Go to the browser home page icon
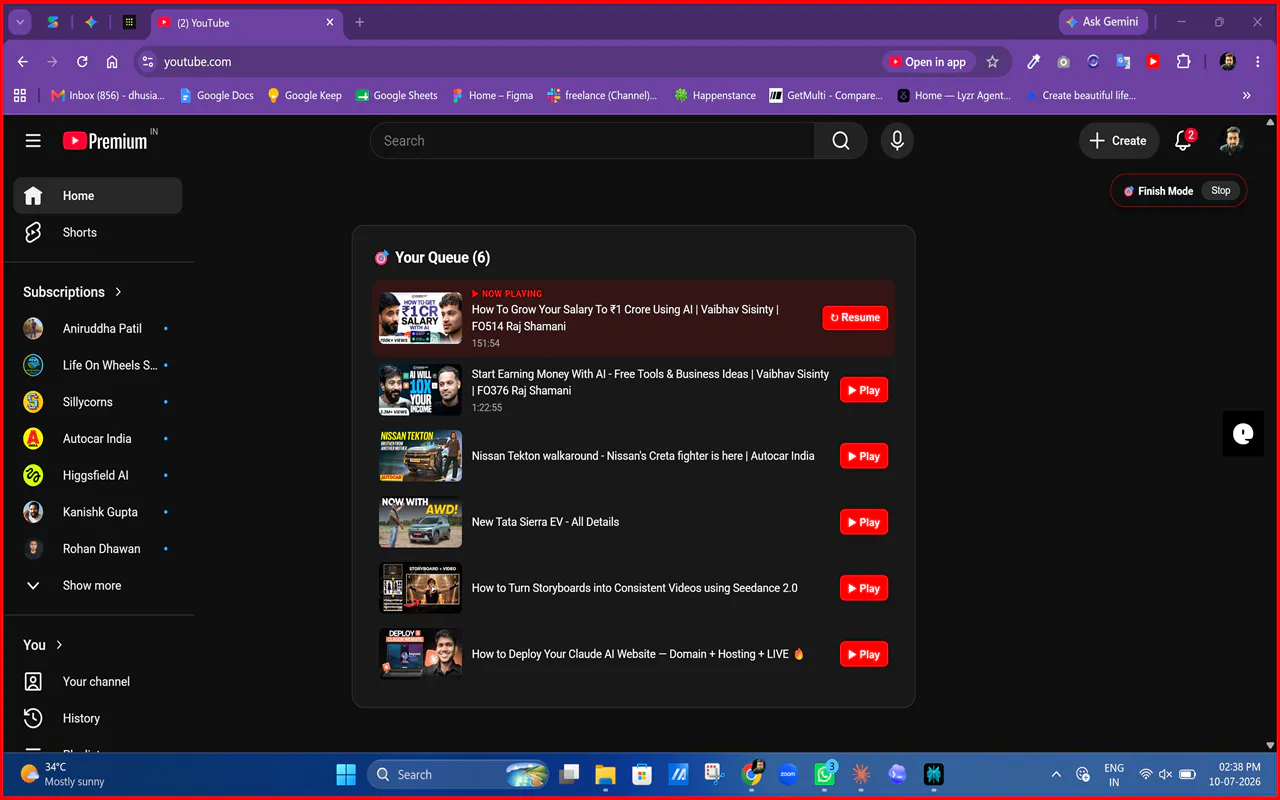 (112, 62)
